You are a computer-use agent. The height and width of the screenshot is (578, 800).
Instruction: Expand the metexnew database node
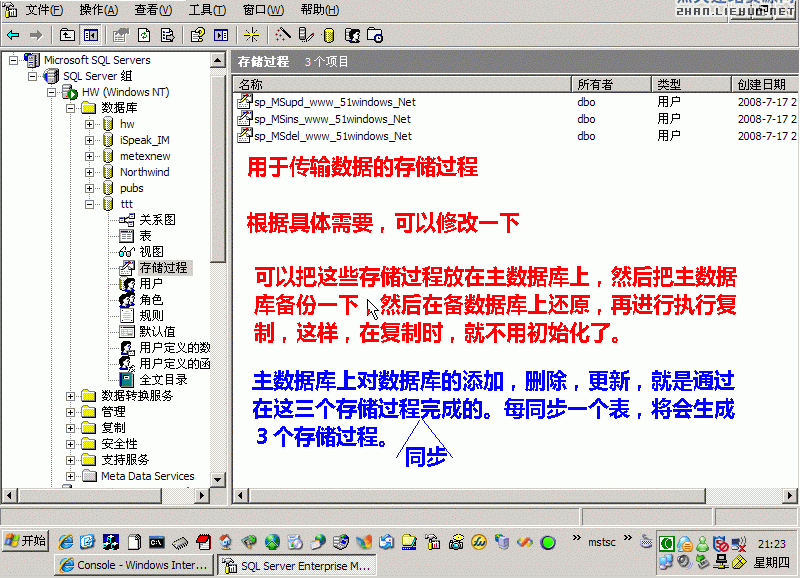pyautogui.click(x=89, y=156)
